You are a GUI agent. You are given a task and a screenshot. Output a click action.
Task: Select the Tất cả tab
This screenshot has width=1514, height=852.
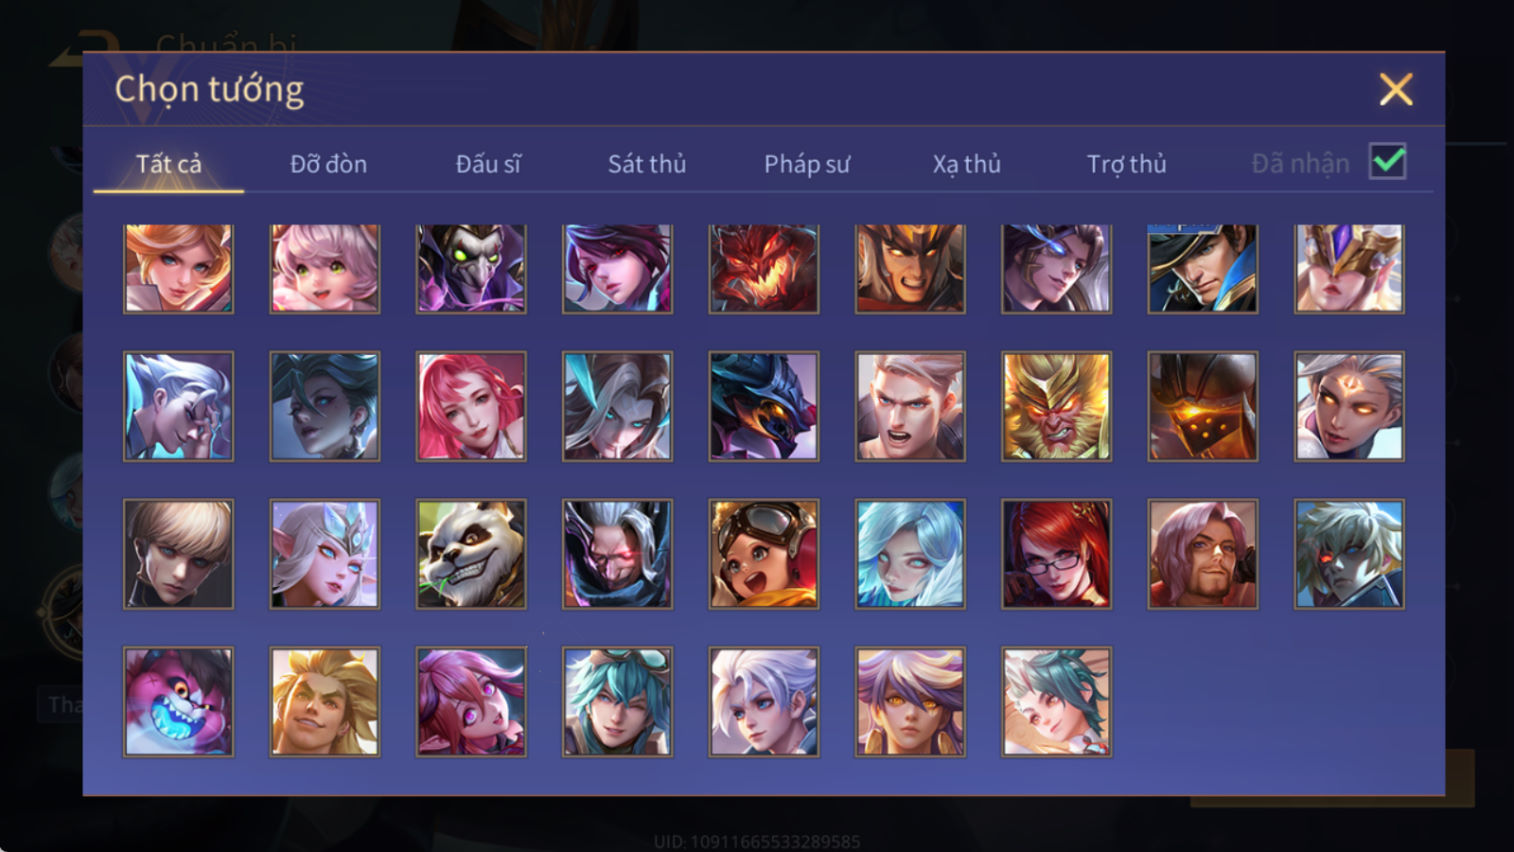pos(169,164)
